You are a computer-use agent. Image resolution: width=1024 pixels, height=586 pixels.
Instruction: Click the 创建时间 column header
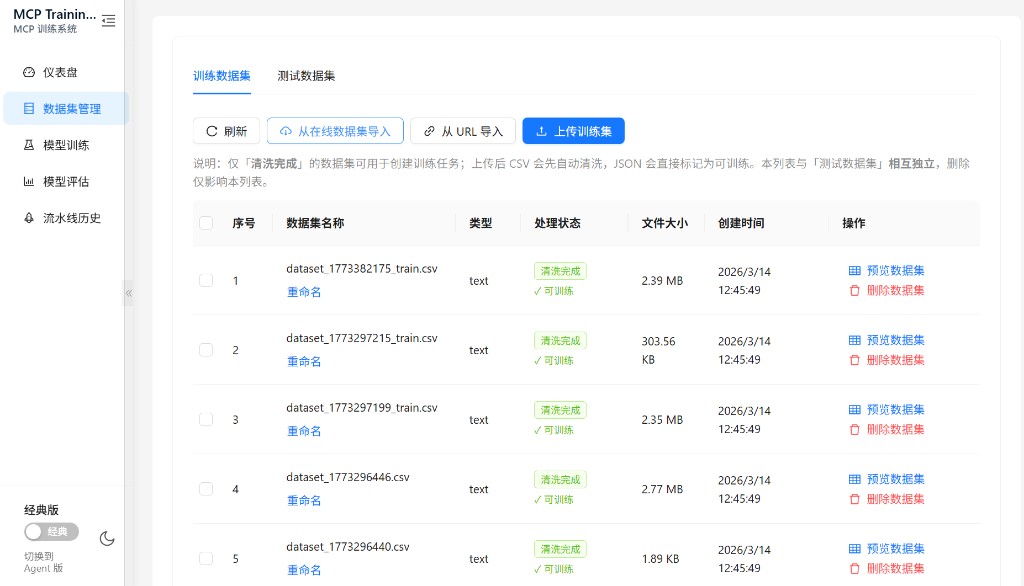click(741, 223)
